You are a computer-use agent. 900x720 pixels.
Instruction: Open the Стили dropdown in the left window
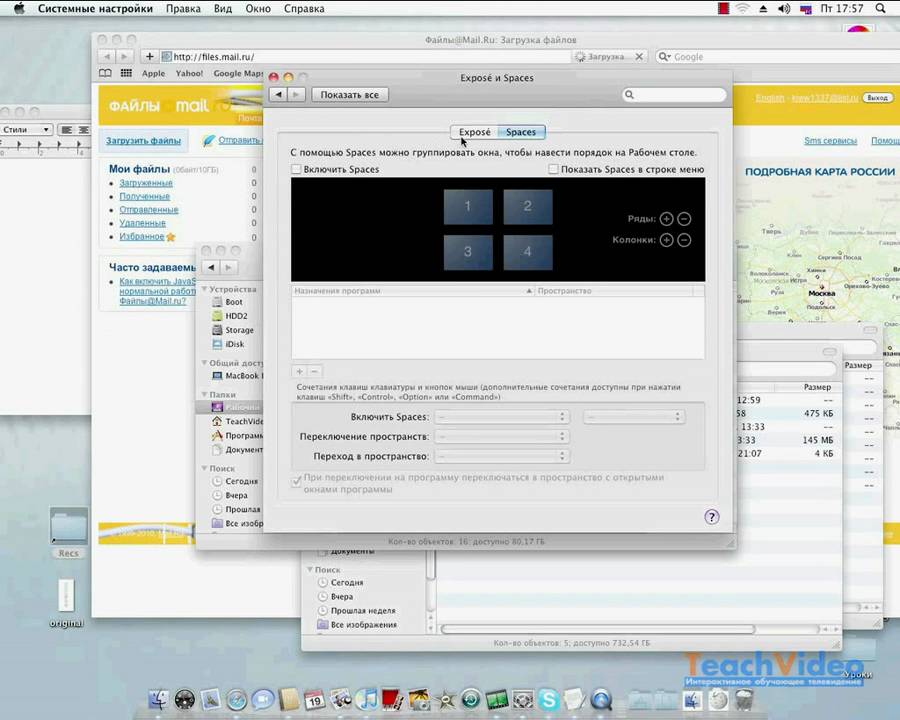coord(26,130)
